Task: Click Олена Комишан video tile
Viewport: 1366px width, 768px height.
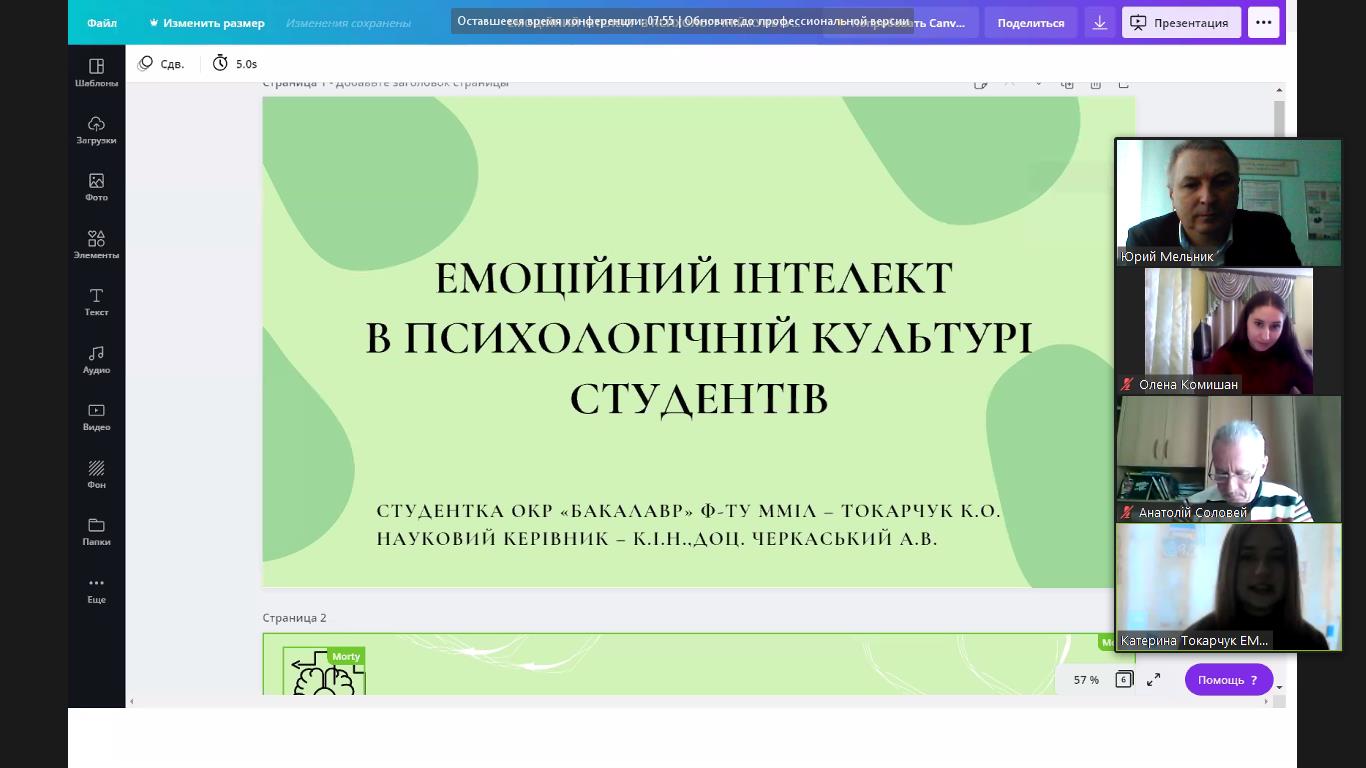Action: [1228, 331]
